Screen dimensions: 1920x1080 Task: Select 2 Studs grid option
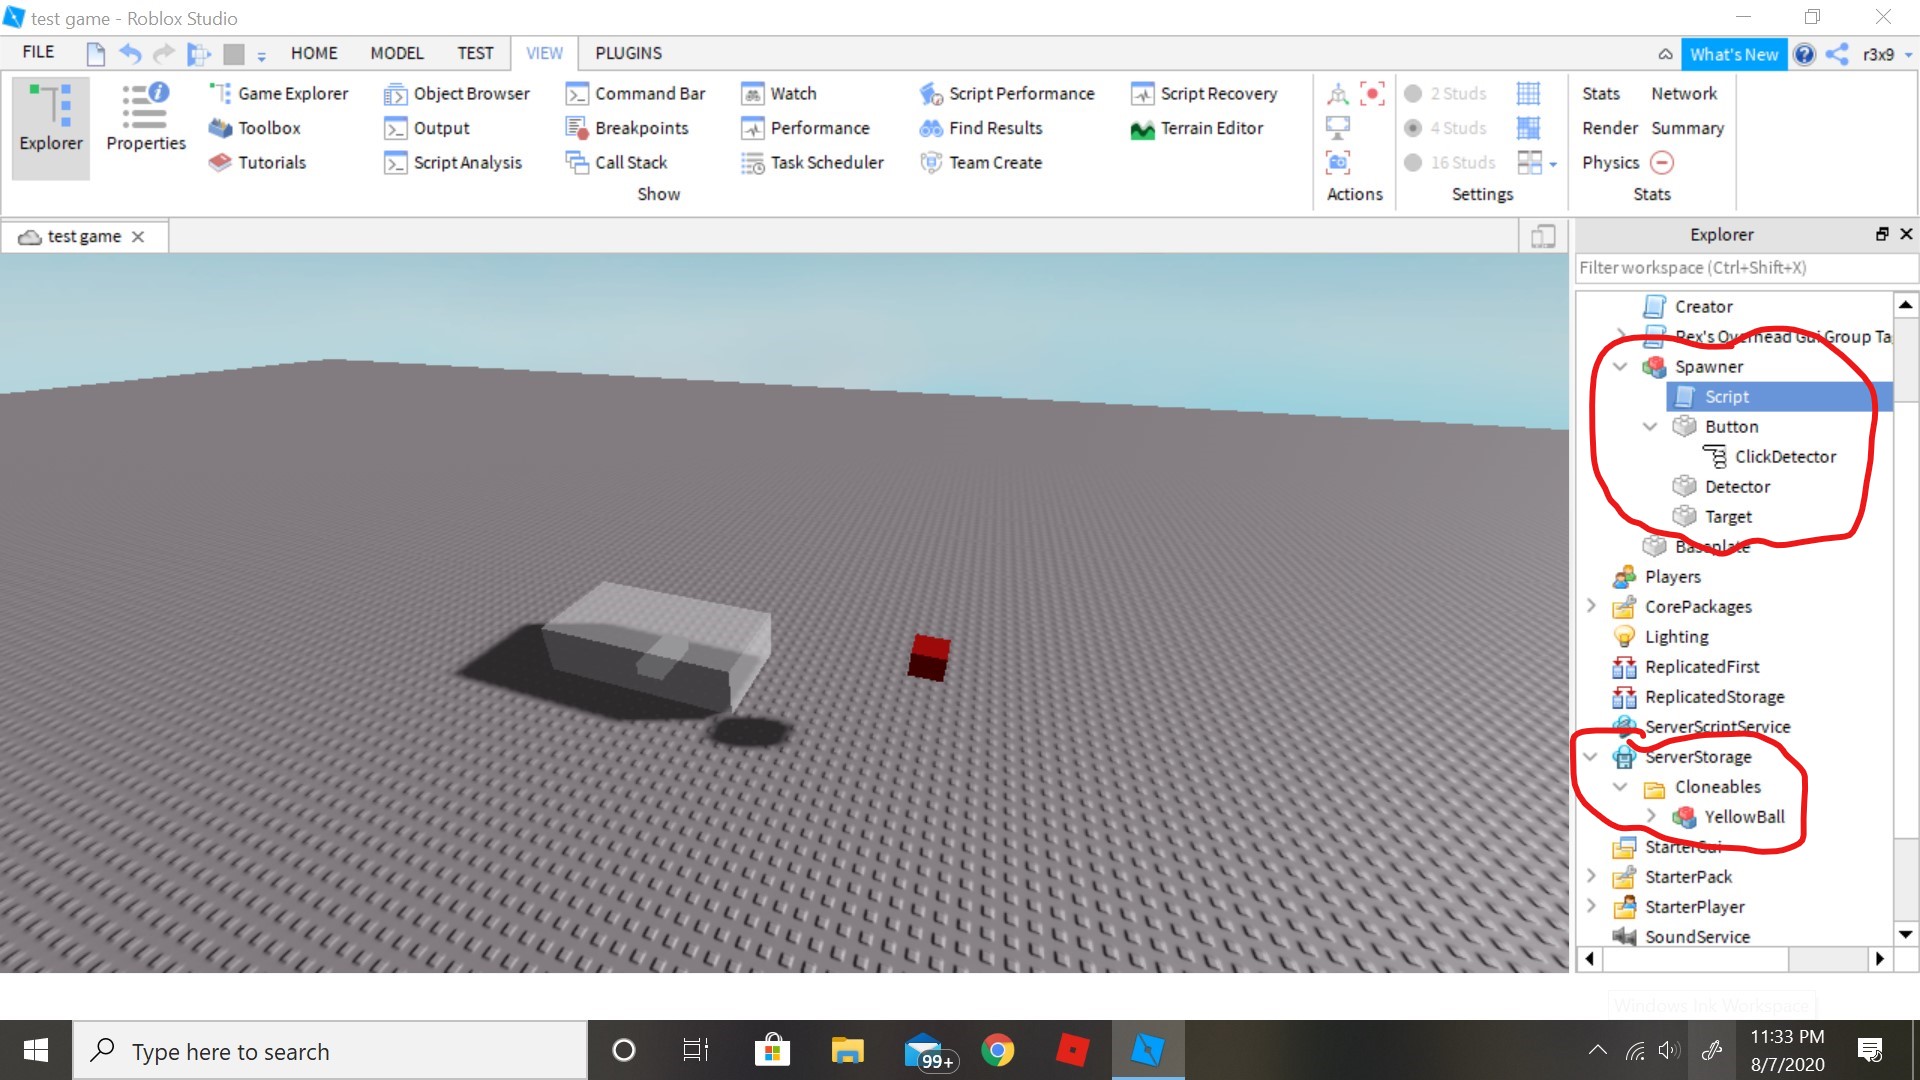[x=1446, y=93]
